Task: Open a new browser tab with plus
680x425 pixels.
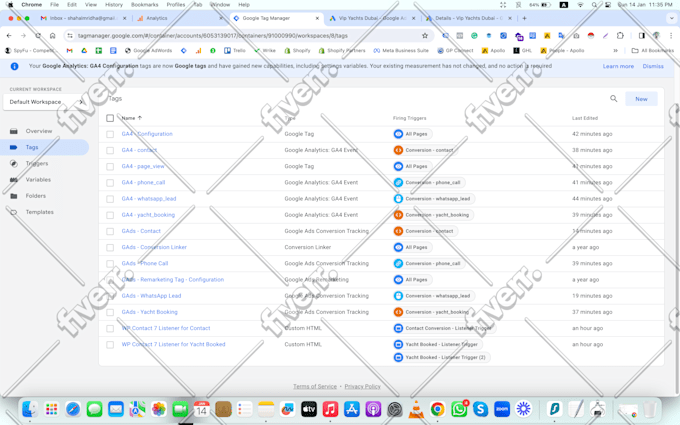Action: pyautogui.click(x=524, y=18)
